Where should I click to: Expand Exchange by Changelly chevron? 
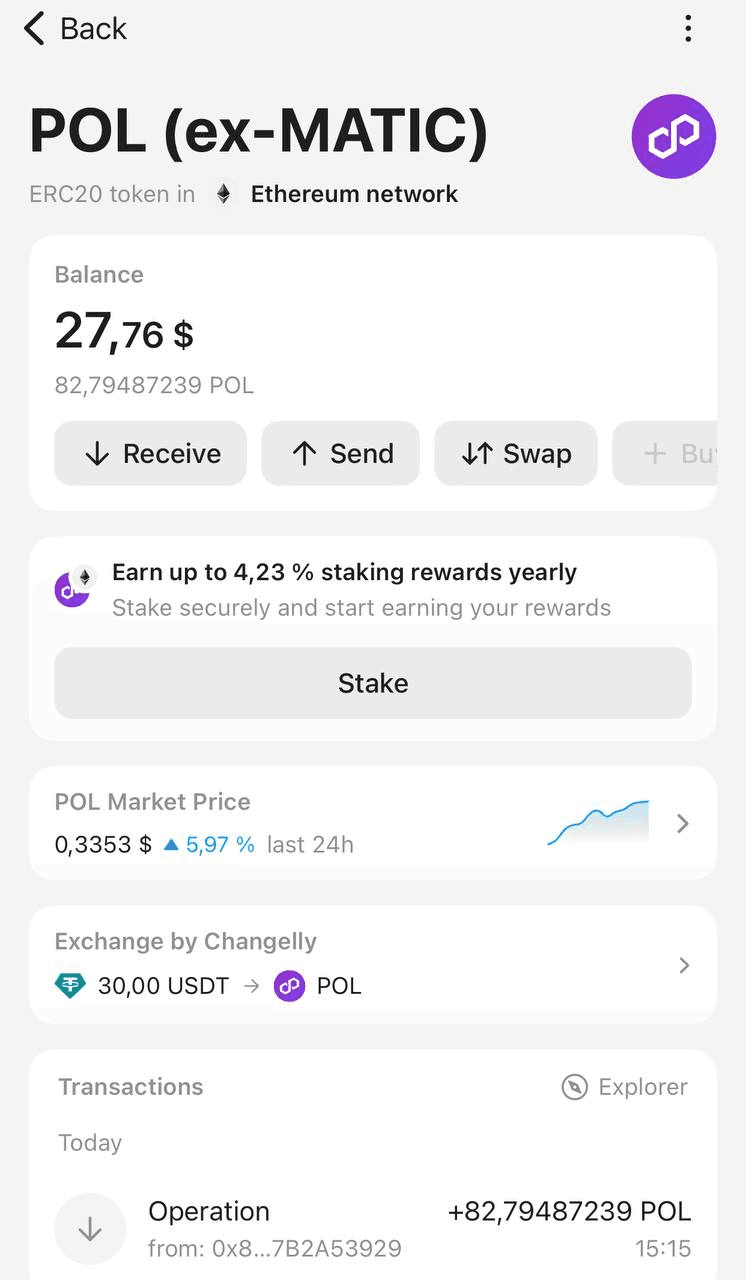tap(684, 965)
